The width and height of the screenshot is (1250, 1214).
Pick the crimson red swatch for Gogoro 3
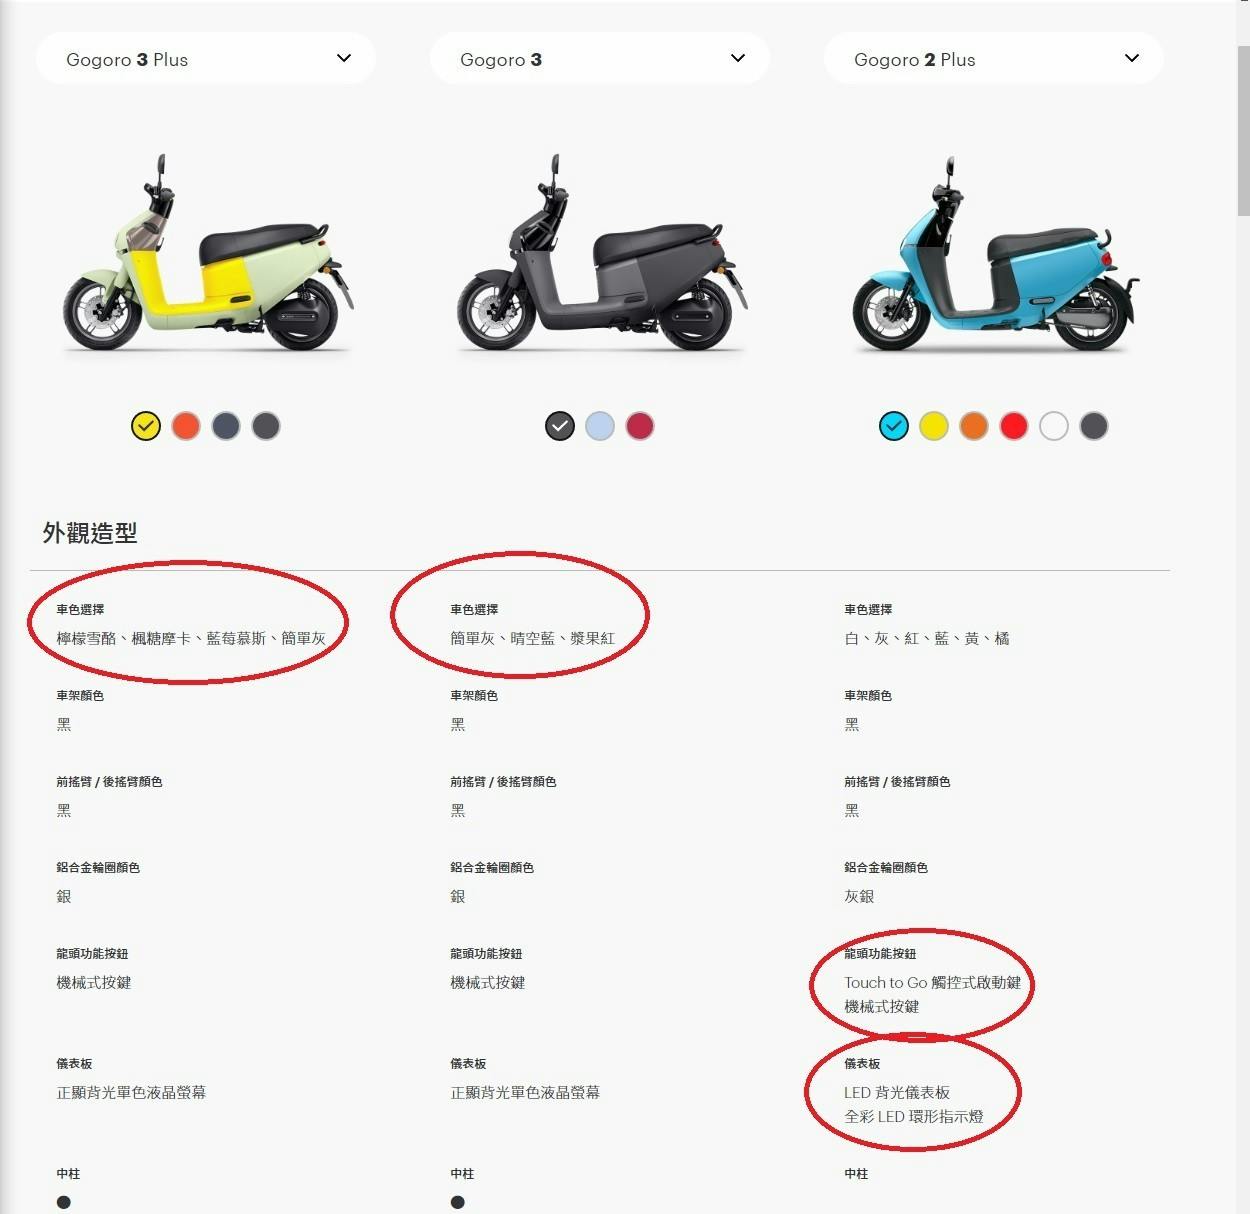pyautogui.click(x=640, y=426)
